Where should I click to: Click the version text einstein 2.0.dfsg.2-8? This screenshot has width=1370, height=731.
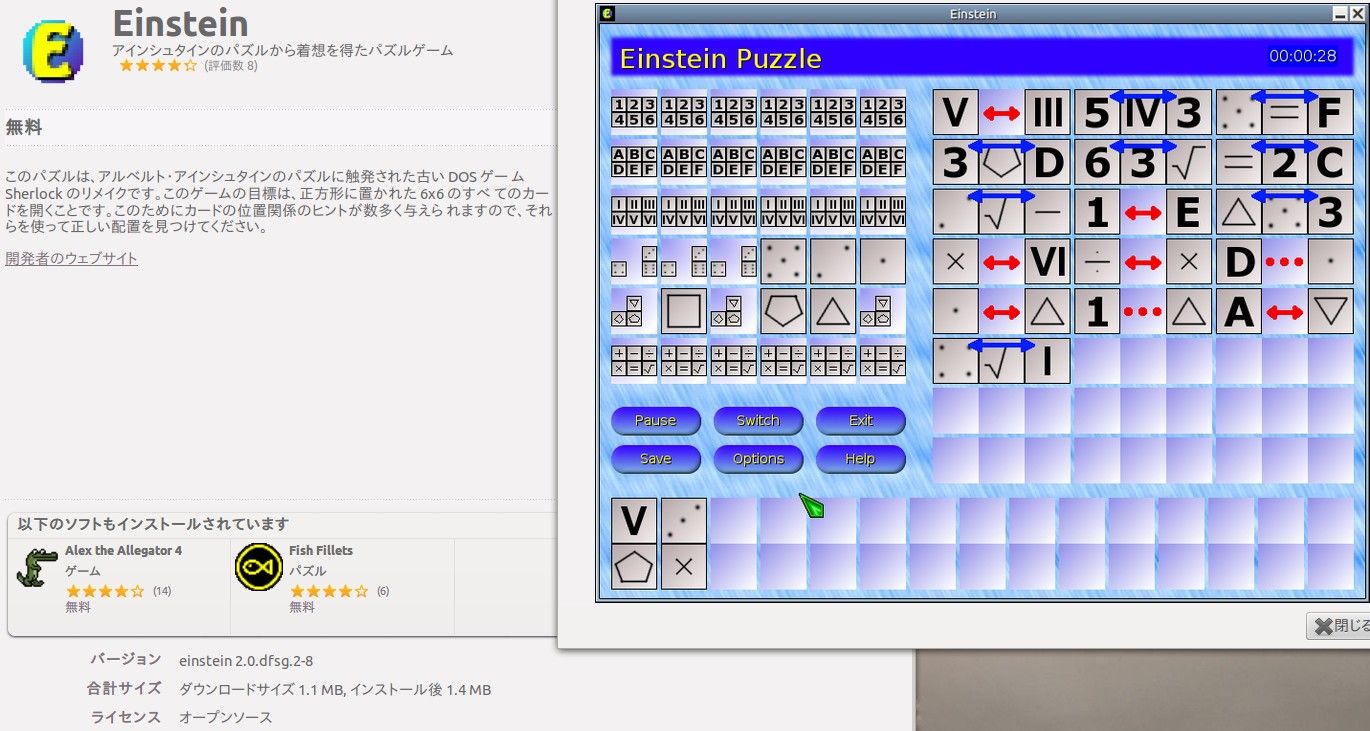click(246, 660)
